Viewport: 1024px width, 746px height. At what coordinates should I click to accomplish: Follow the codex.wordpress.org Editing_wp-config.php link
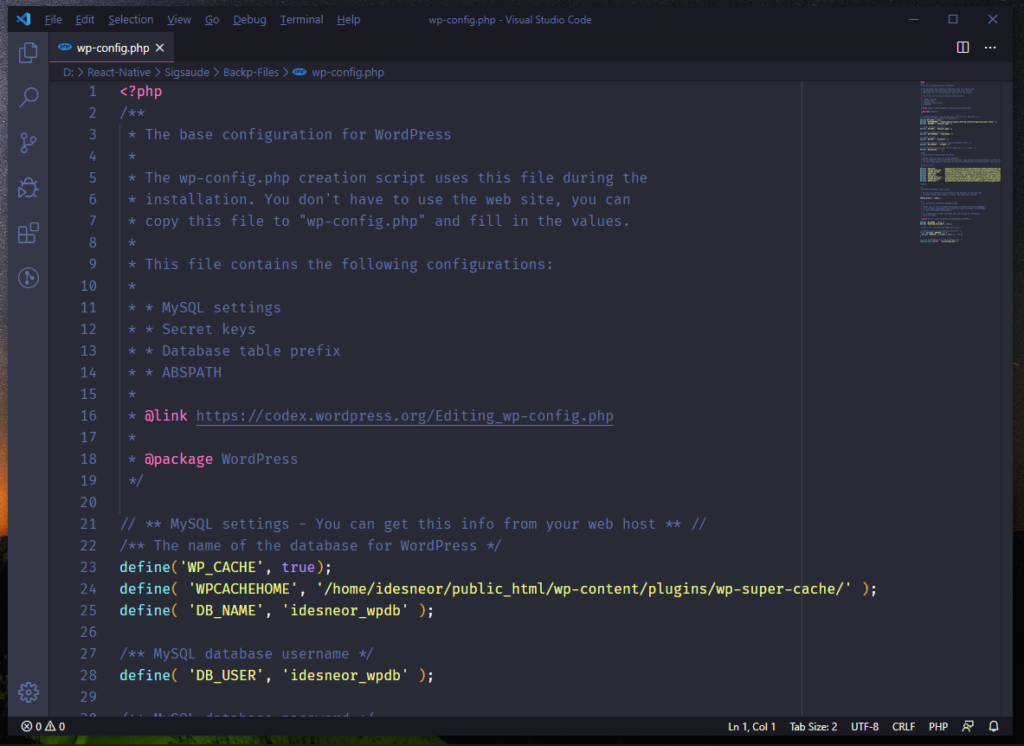point(405,415)
